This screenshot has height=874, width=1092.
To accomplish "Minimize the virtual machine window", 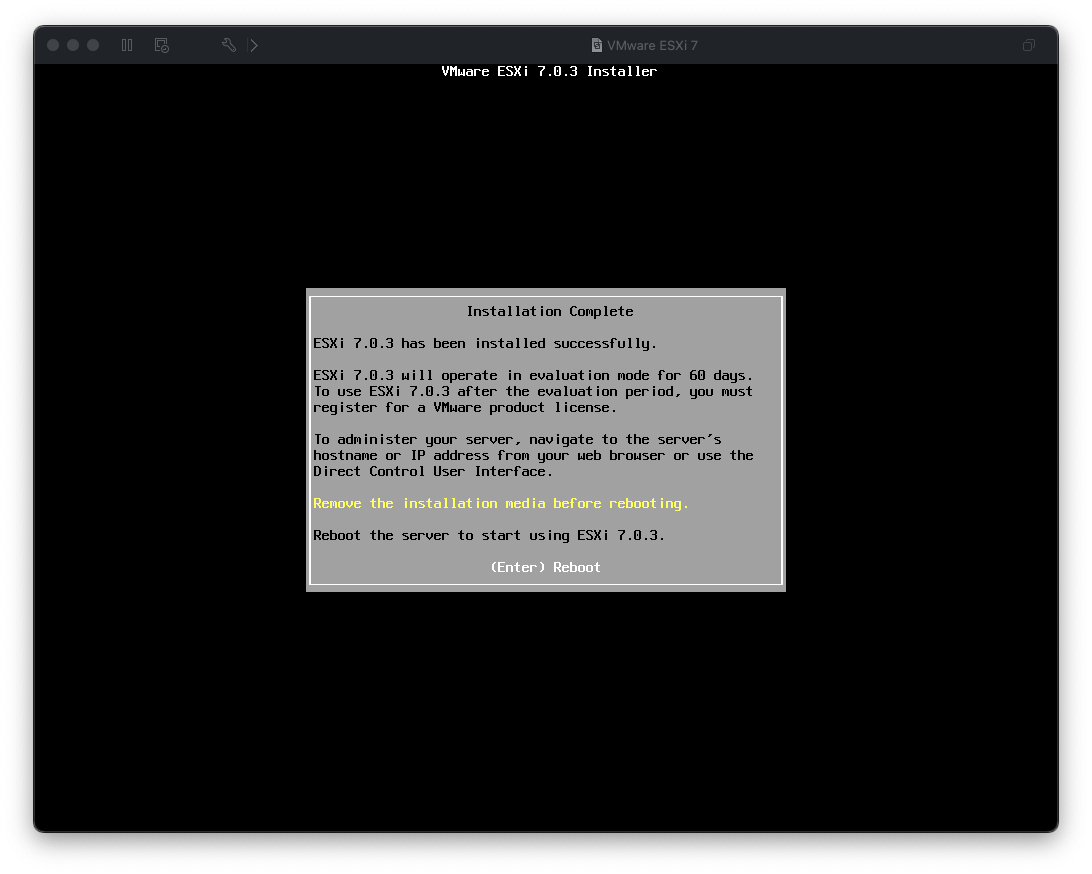I will click(x=73, y=45).
